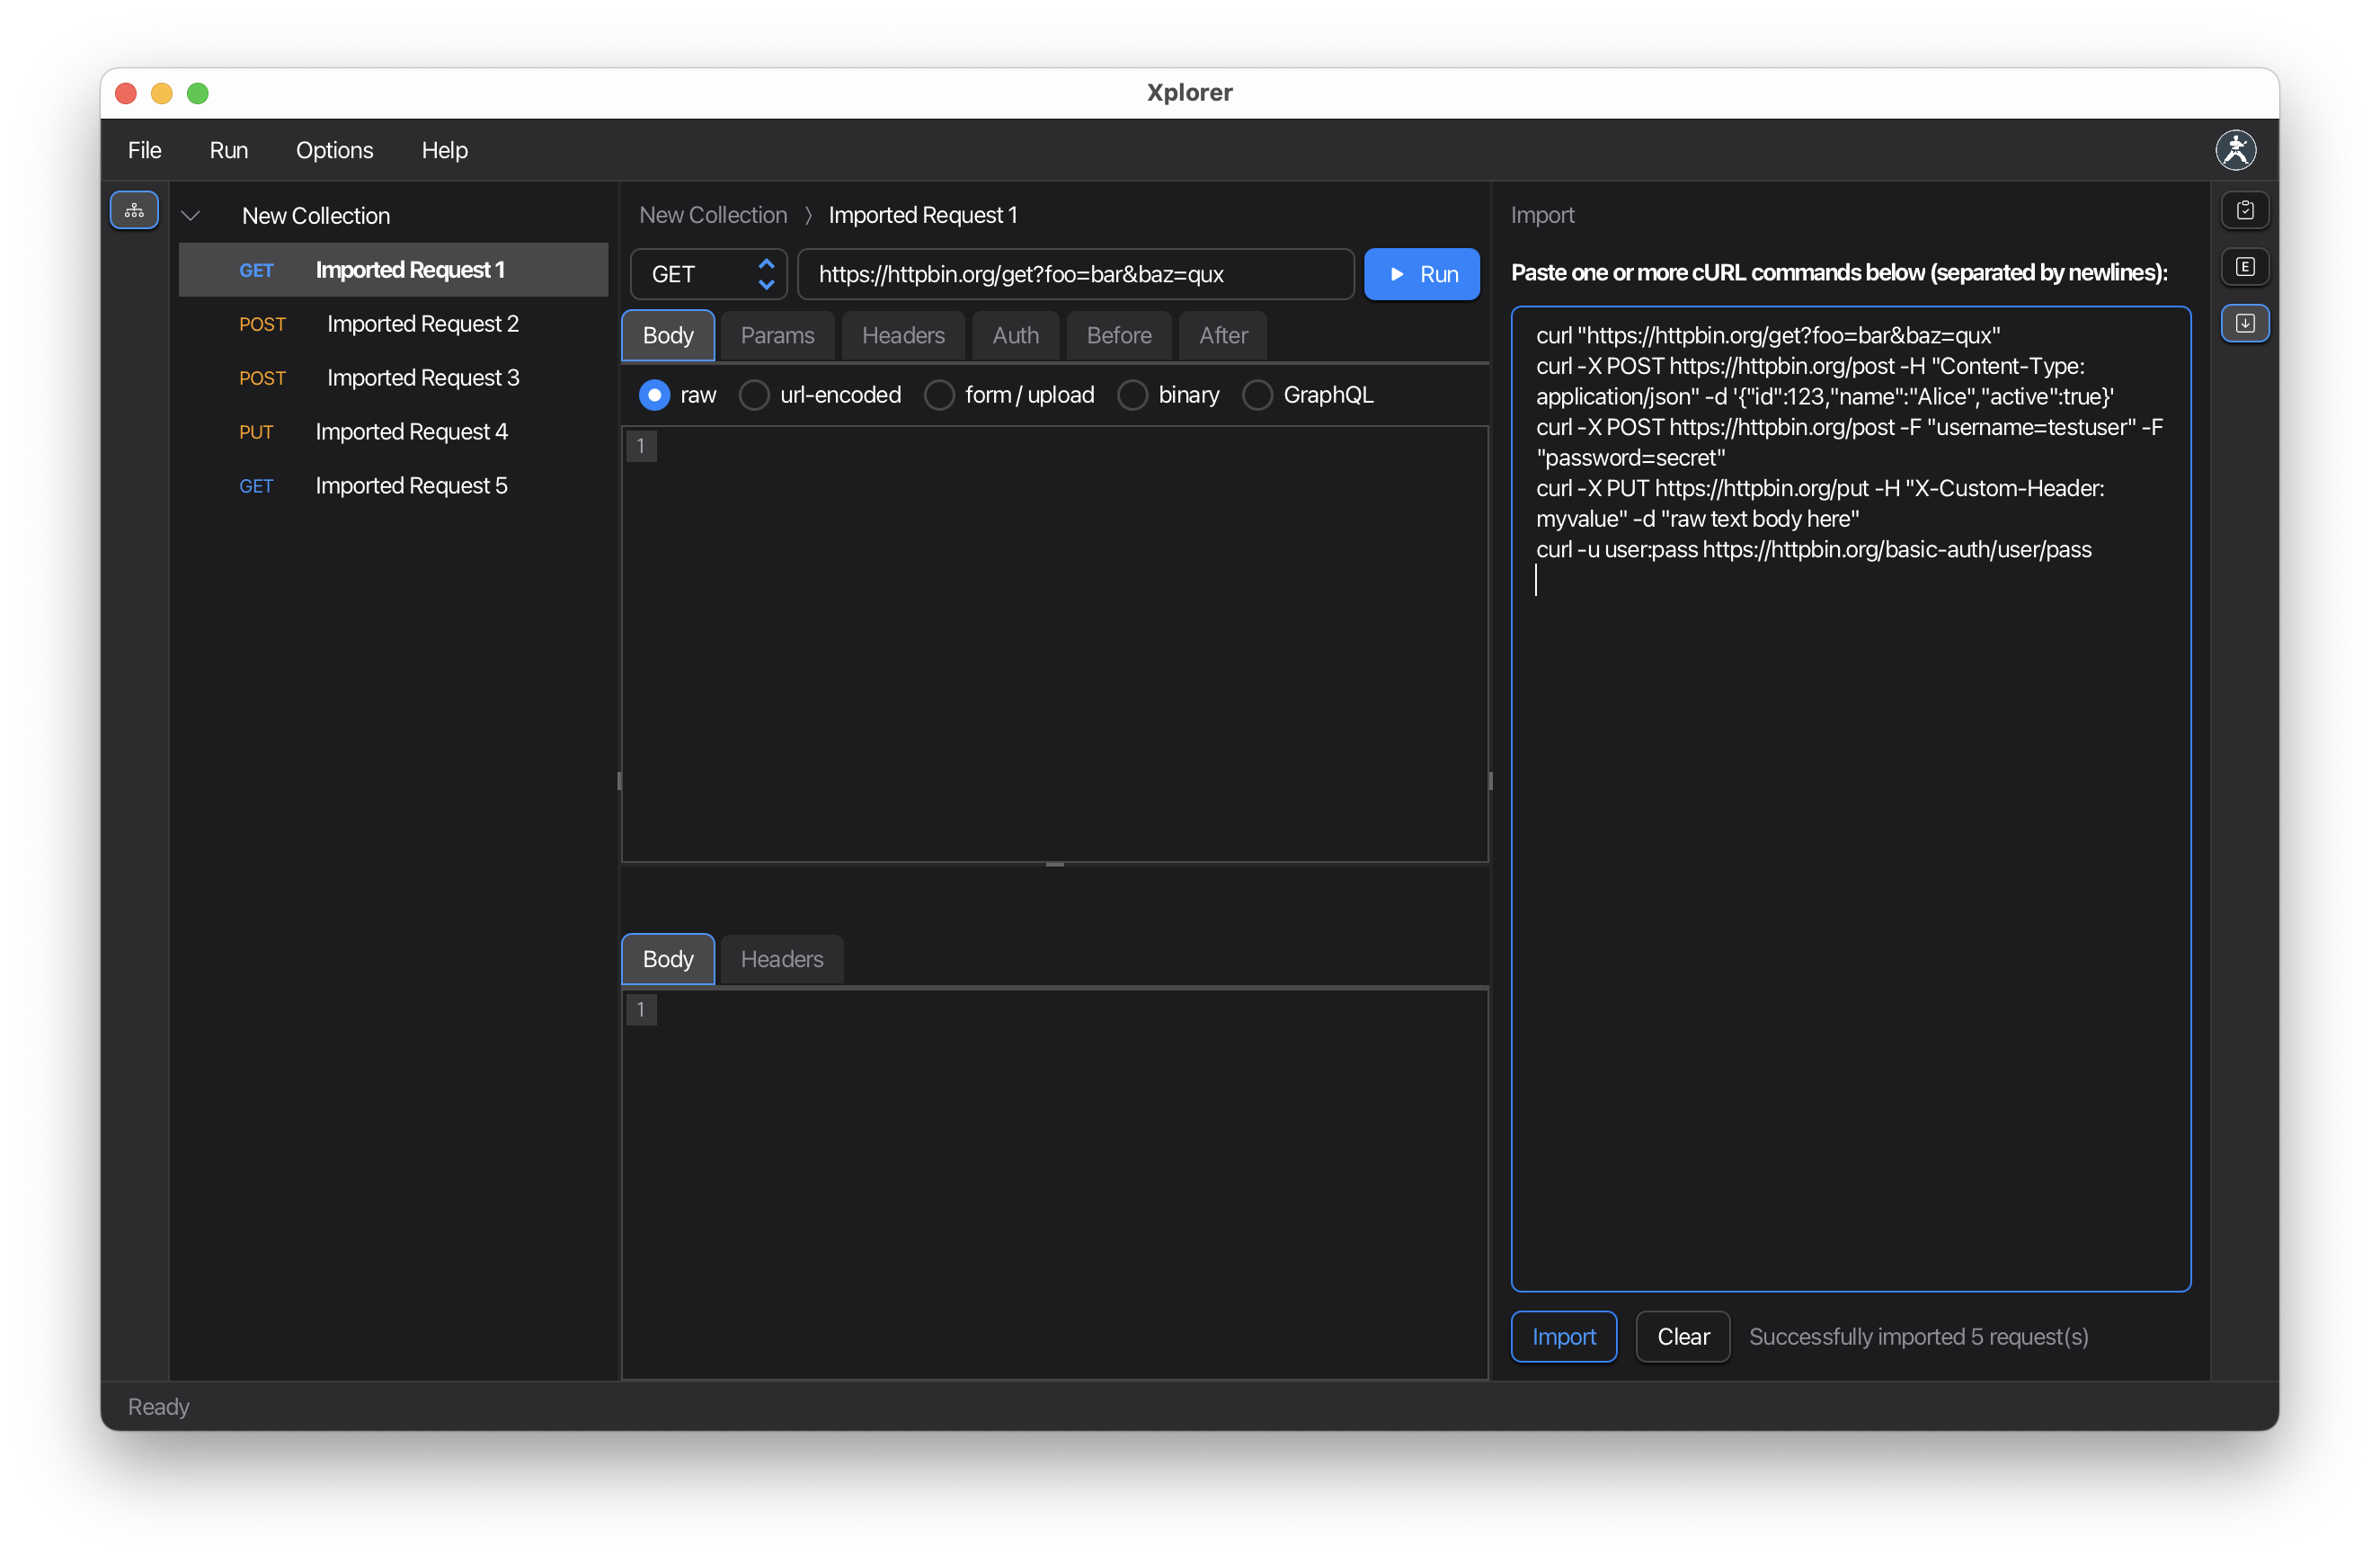Collapse the New Collection group
This screenshot has height=1564, width=2380.
[x=191, y=215]
